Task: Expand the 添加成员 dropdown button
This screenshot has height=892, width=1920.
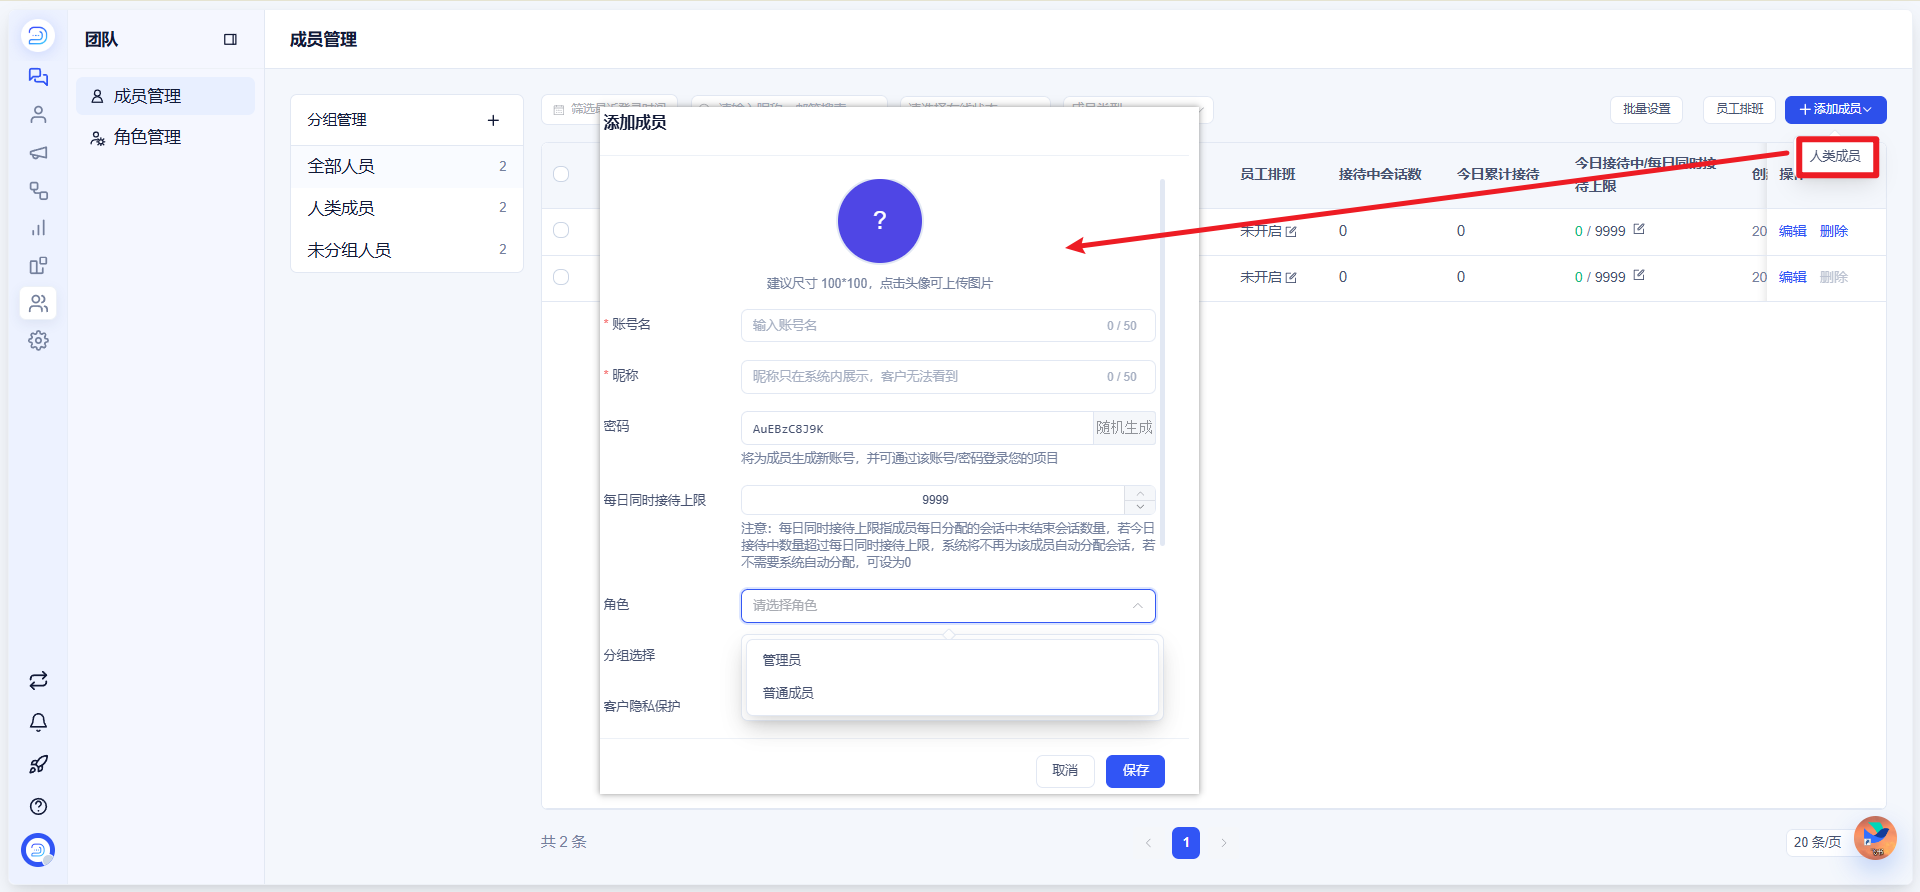Action: [1835, 109]
